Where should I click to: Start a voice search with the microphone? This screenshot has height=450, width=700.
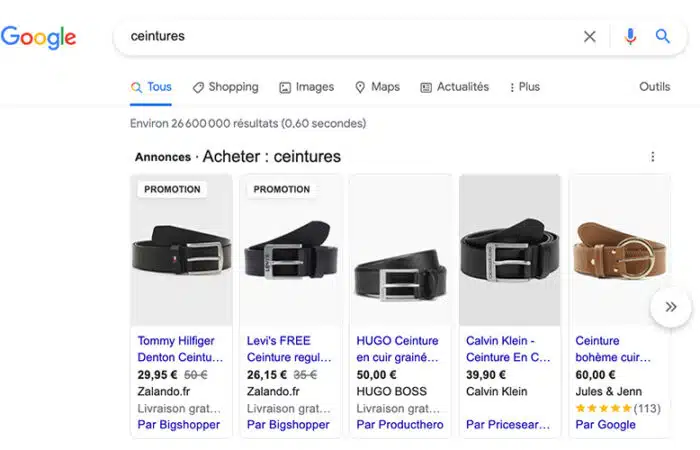[x=630, y=37]
